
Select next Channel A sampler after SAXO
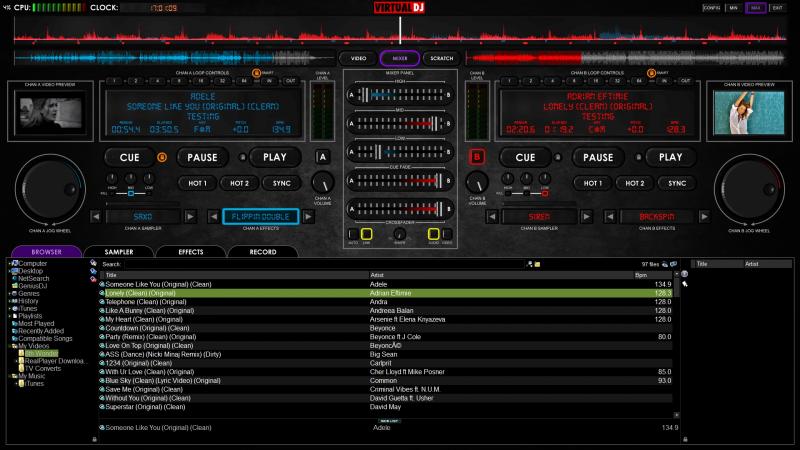(x=190, y=216)
